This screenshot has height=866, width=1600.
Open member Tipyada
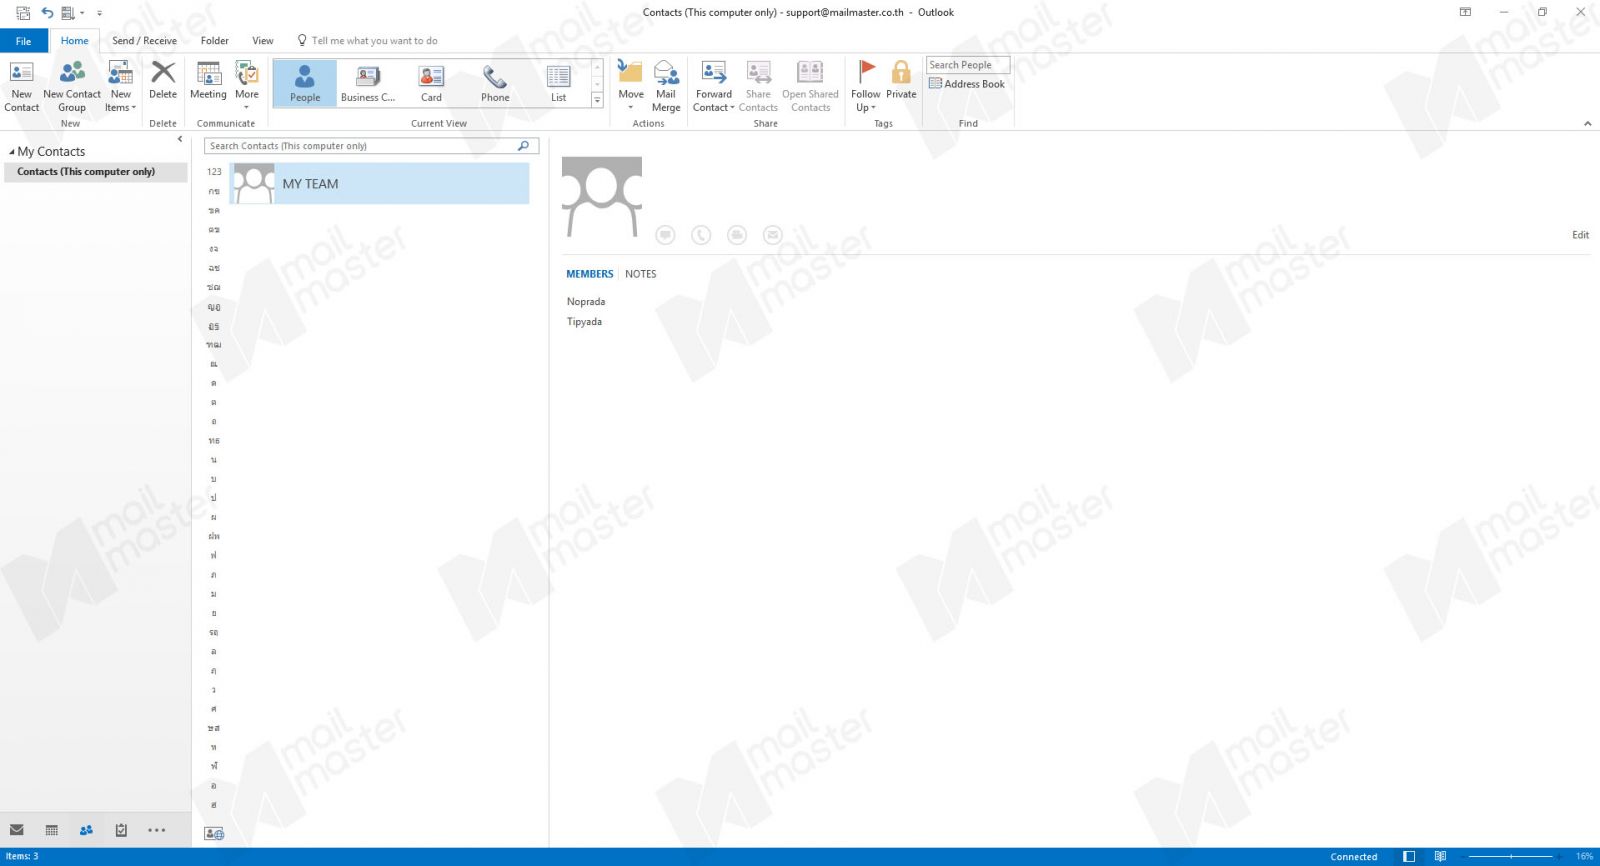point(584,322)
